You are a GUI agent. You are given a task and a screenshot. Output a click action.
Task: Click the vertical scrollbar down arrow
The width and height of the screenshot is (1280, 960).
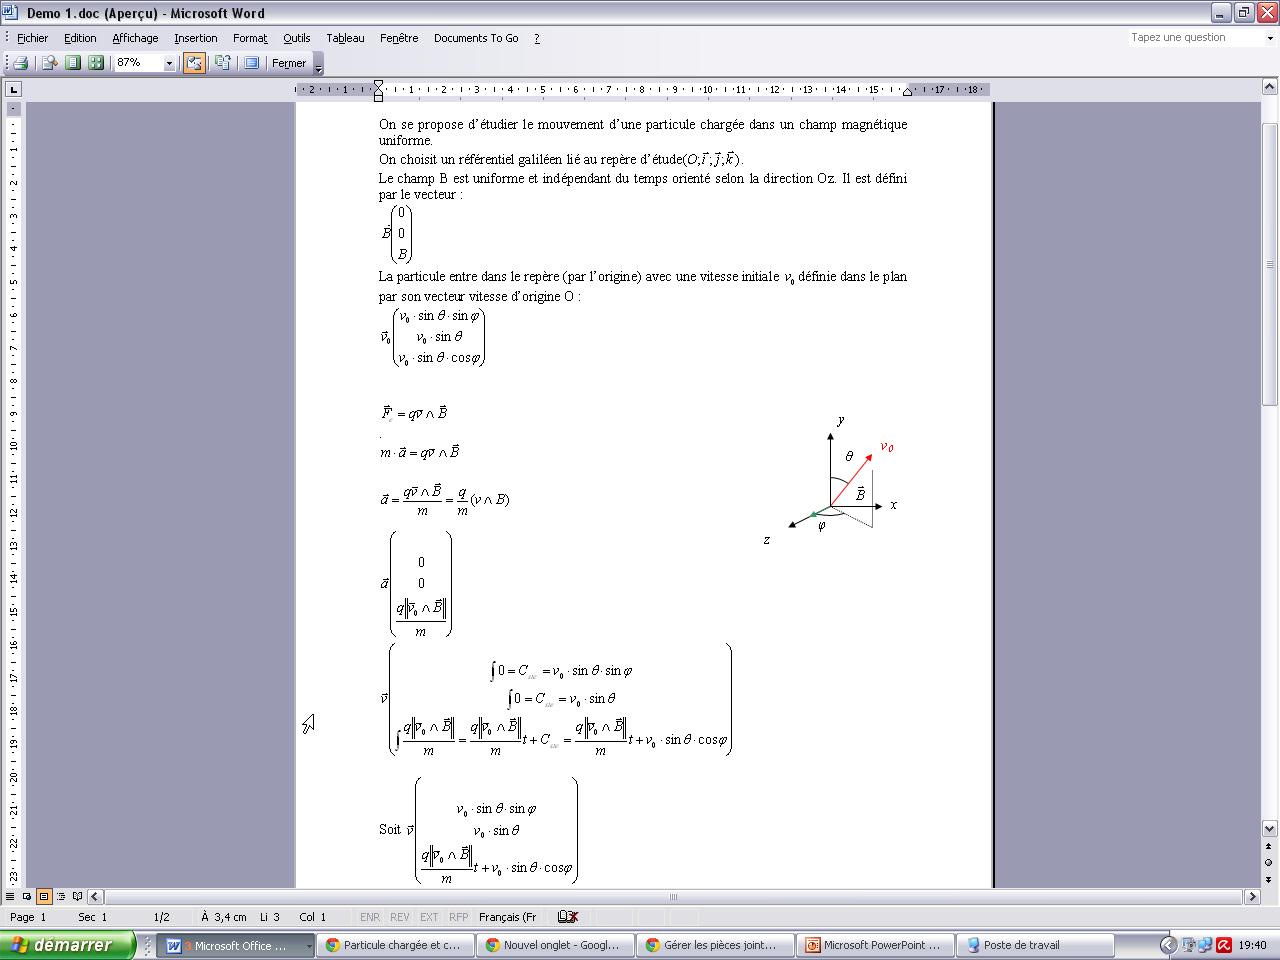pos(1270,829)
